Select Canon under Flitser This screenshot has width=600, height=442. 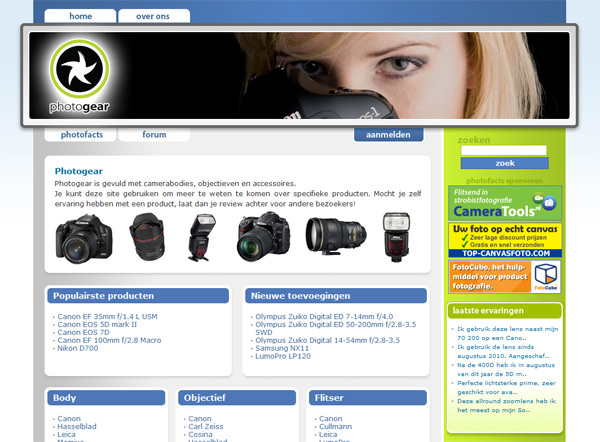[331, 419]
